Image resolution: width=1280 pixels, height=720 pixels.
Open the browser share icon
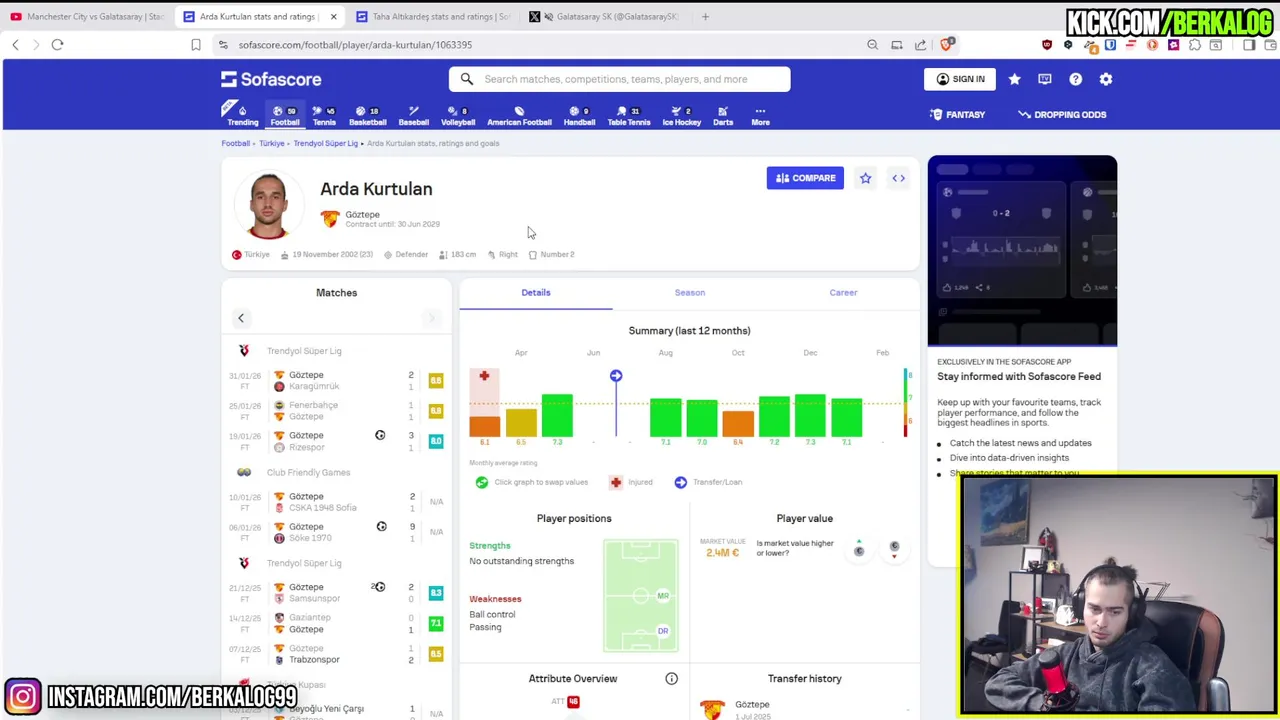(x=920, y=44)
